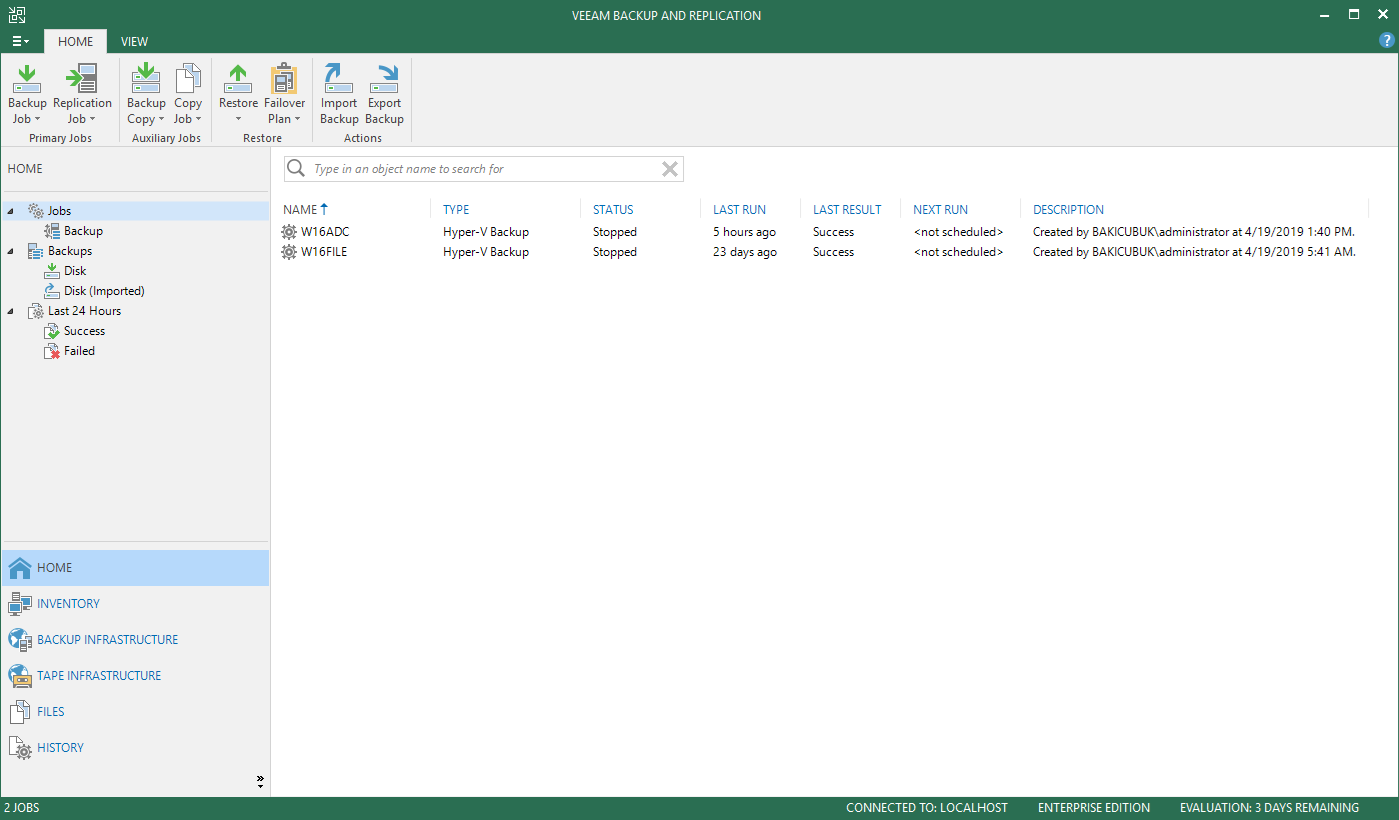Open the Backup Job dropdown arrow

(x=36, y=120)
